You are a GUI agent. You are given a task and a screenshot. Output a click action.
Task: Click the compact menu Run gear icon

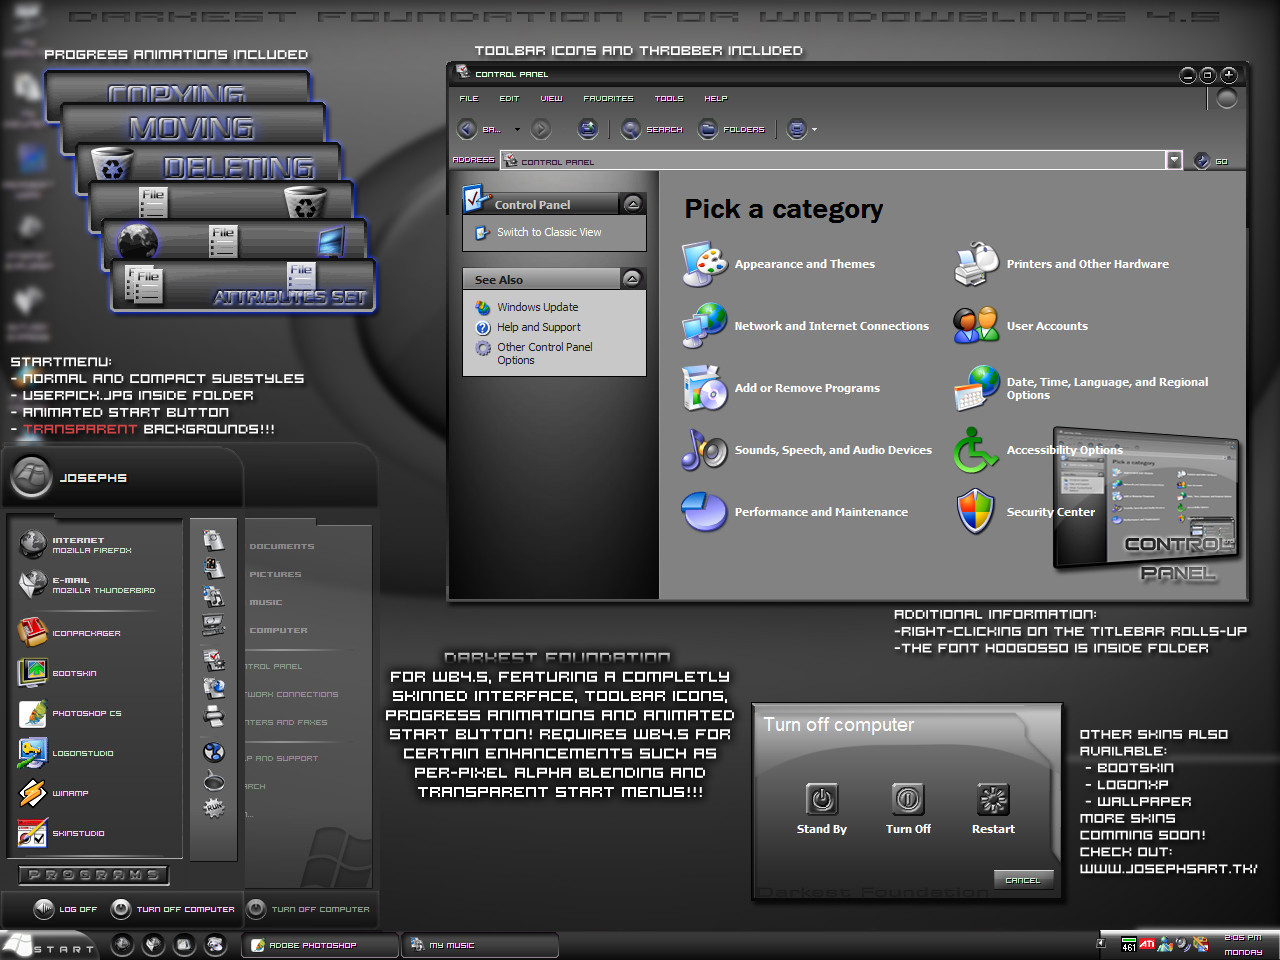tap(213, 807)
